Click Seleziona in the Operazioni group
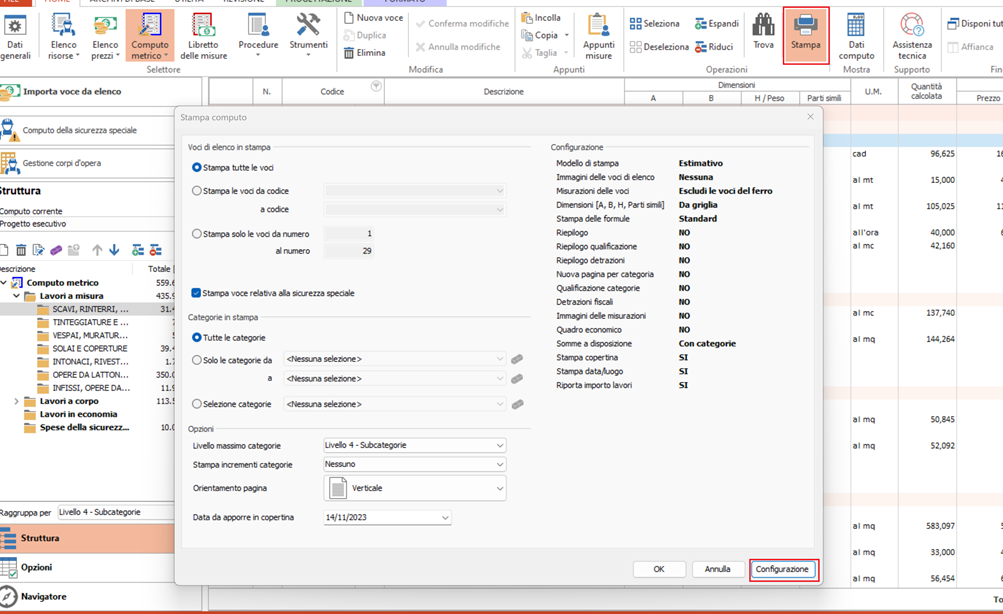Image resolution: width=1003 pixels, height=614 pixels. pyautogui.click(x=654, y=24)
